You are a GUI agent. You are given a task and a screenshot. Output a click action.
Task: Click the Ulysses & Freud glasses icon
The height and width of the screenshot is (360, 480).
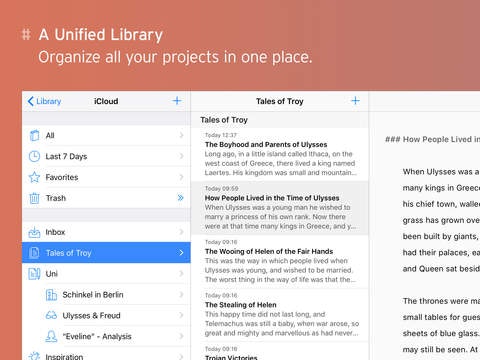pyautogui.click(x=51, y=315)
